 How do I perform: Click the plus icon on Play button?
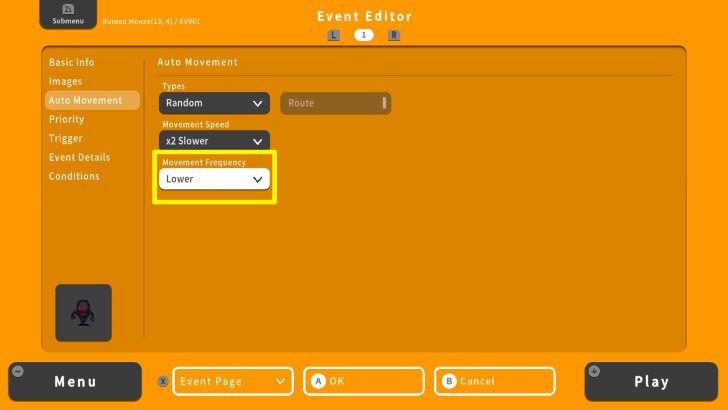pyautogui.click(x=594, y=371)
